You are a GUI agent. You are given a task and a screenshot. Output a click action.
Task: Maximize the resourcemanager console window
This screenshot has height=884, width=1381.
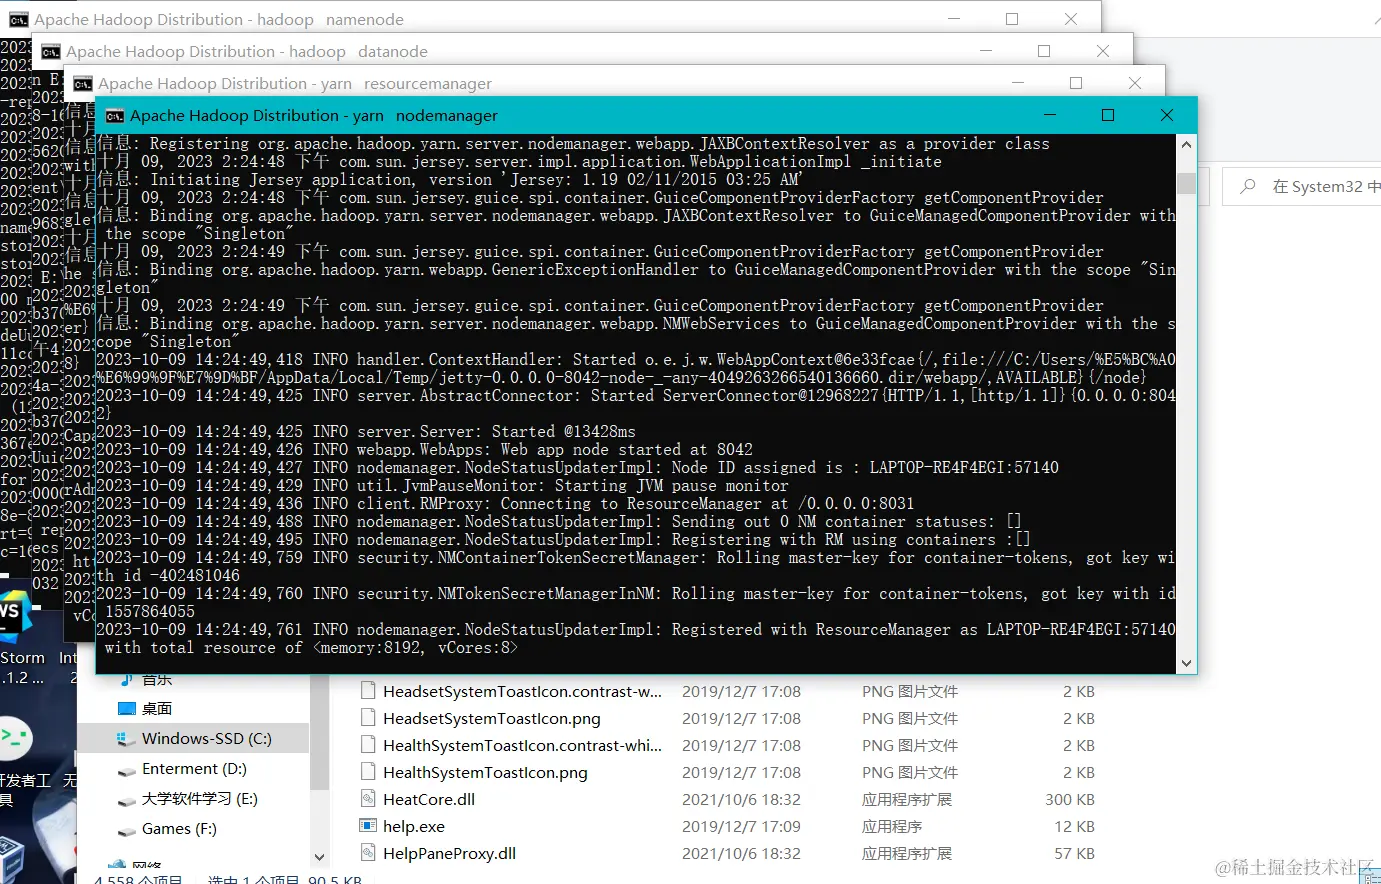1076,83
